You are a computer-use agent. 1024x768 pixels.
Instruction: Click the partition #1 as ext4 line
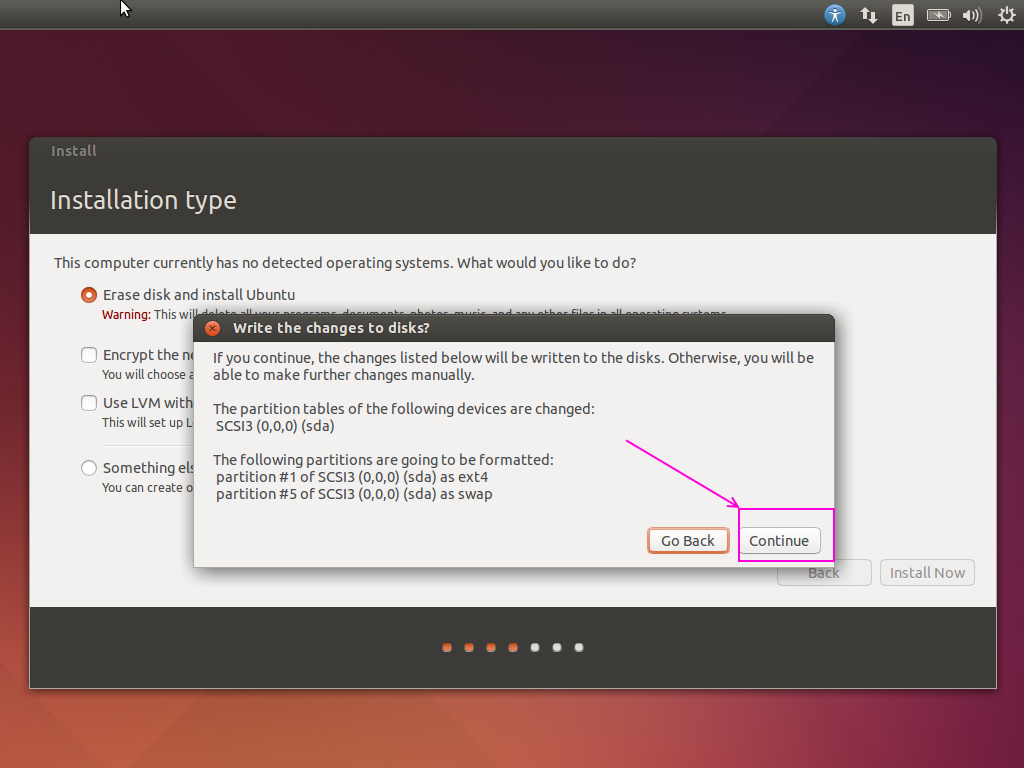pyautogui.click(x=352, y=477)
